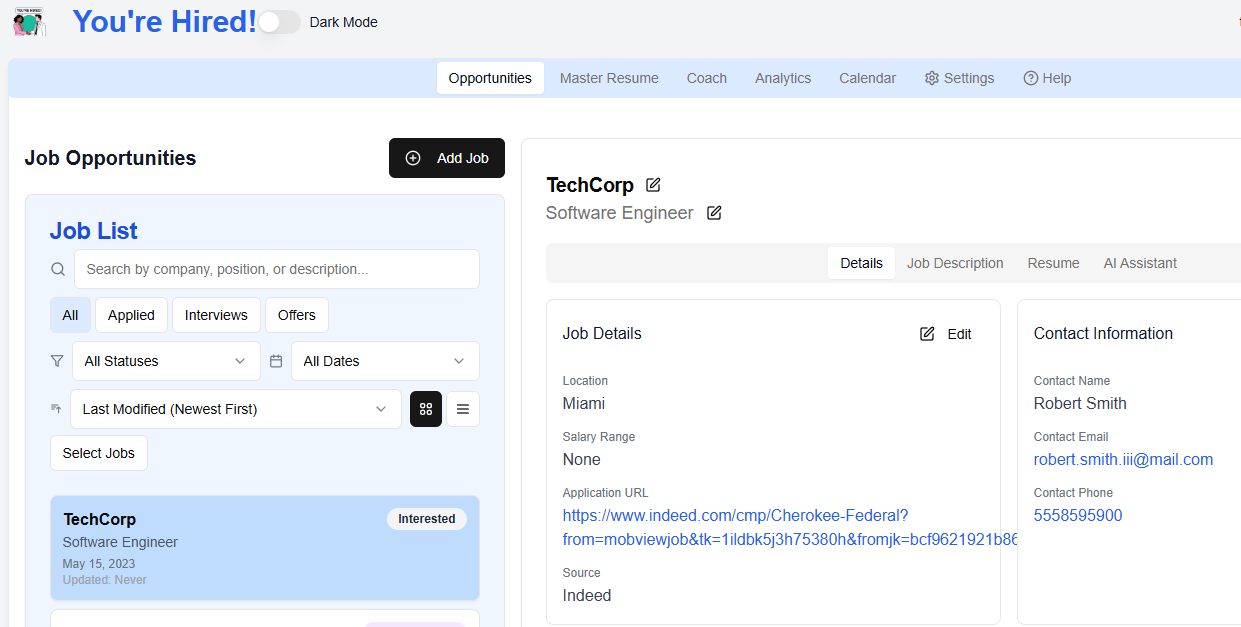1241x627 pixels.
Task: Toggle the Dark Mode switch
Action: [279, 22]
